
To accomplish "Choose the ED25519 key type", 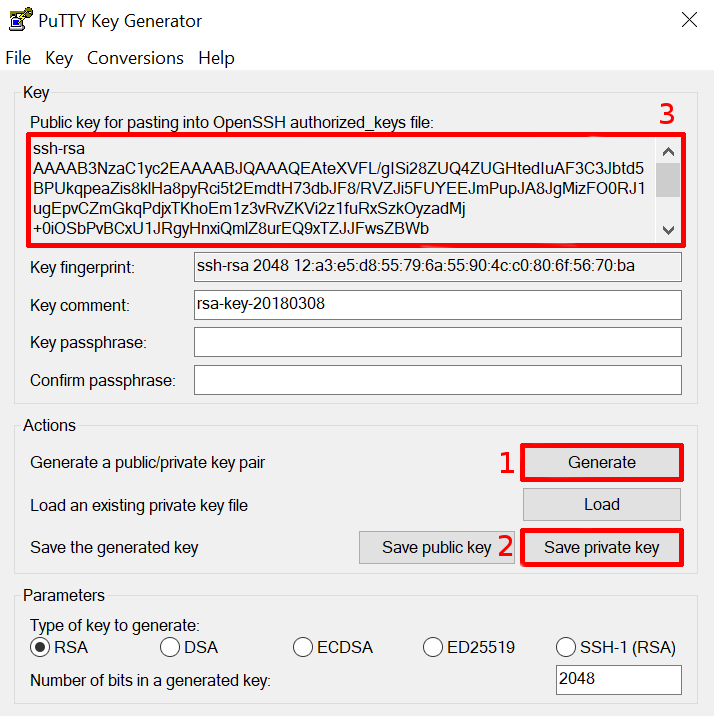I will (433, 647).
